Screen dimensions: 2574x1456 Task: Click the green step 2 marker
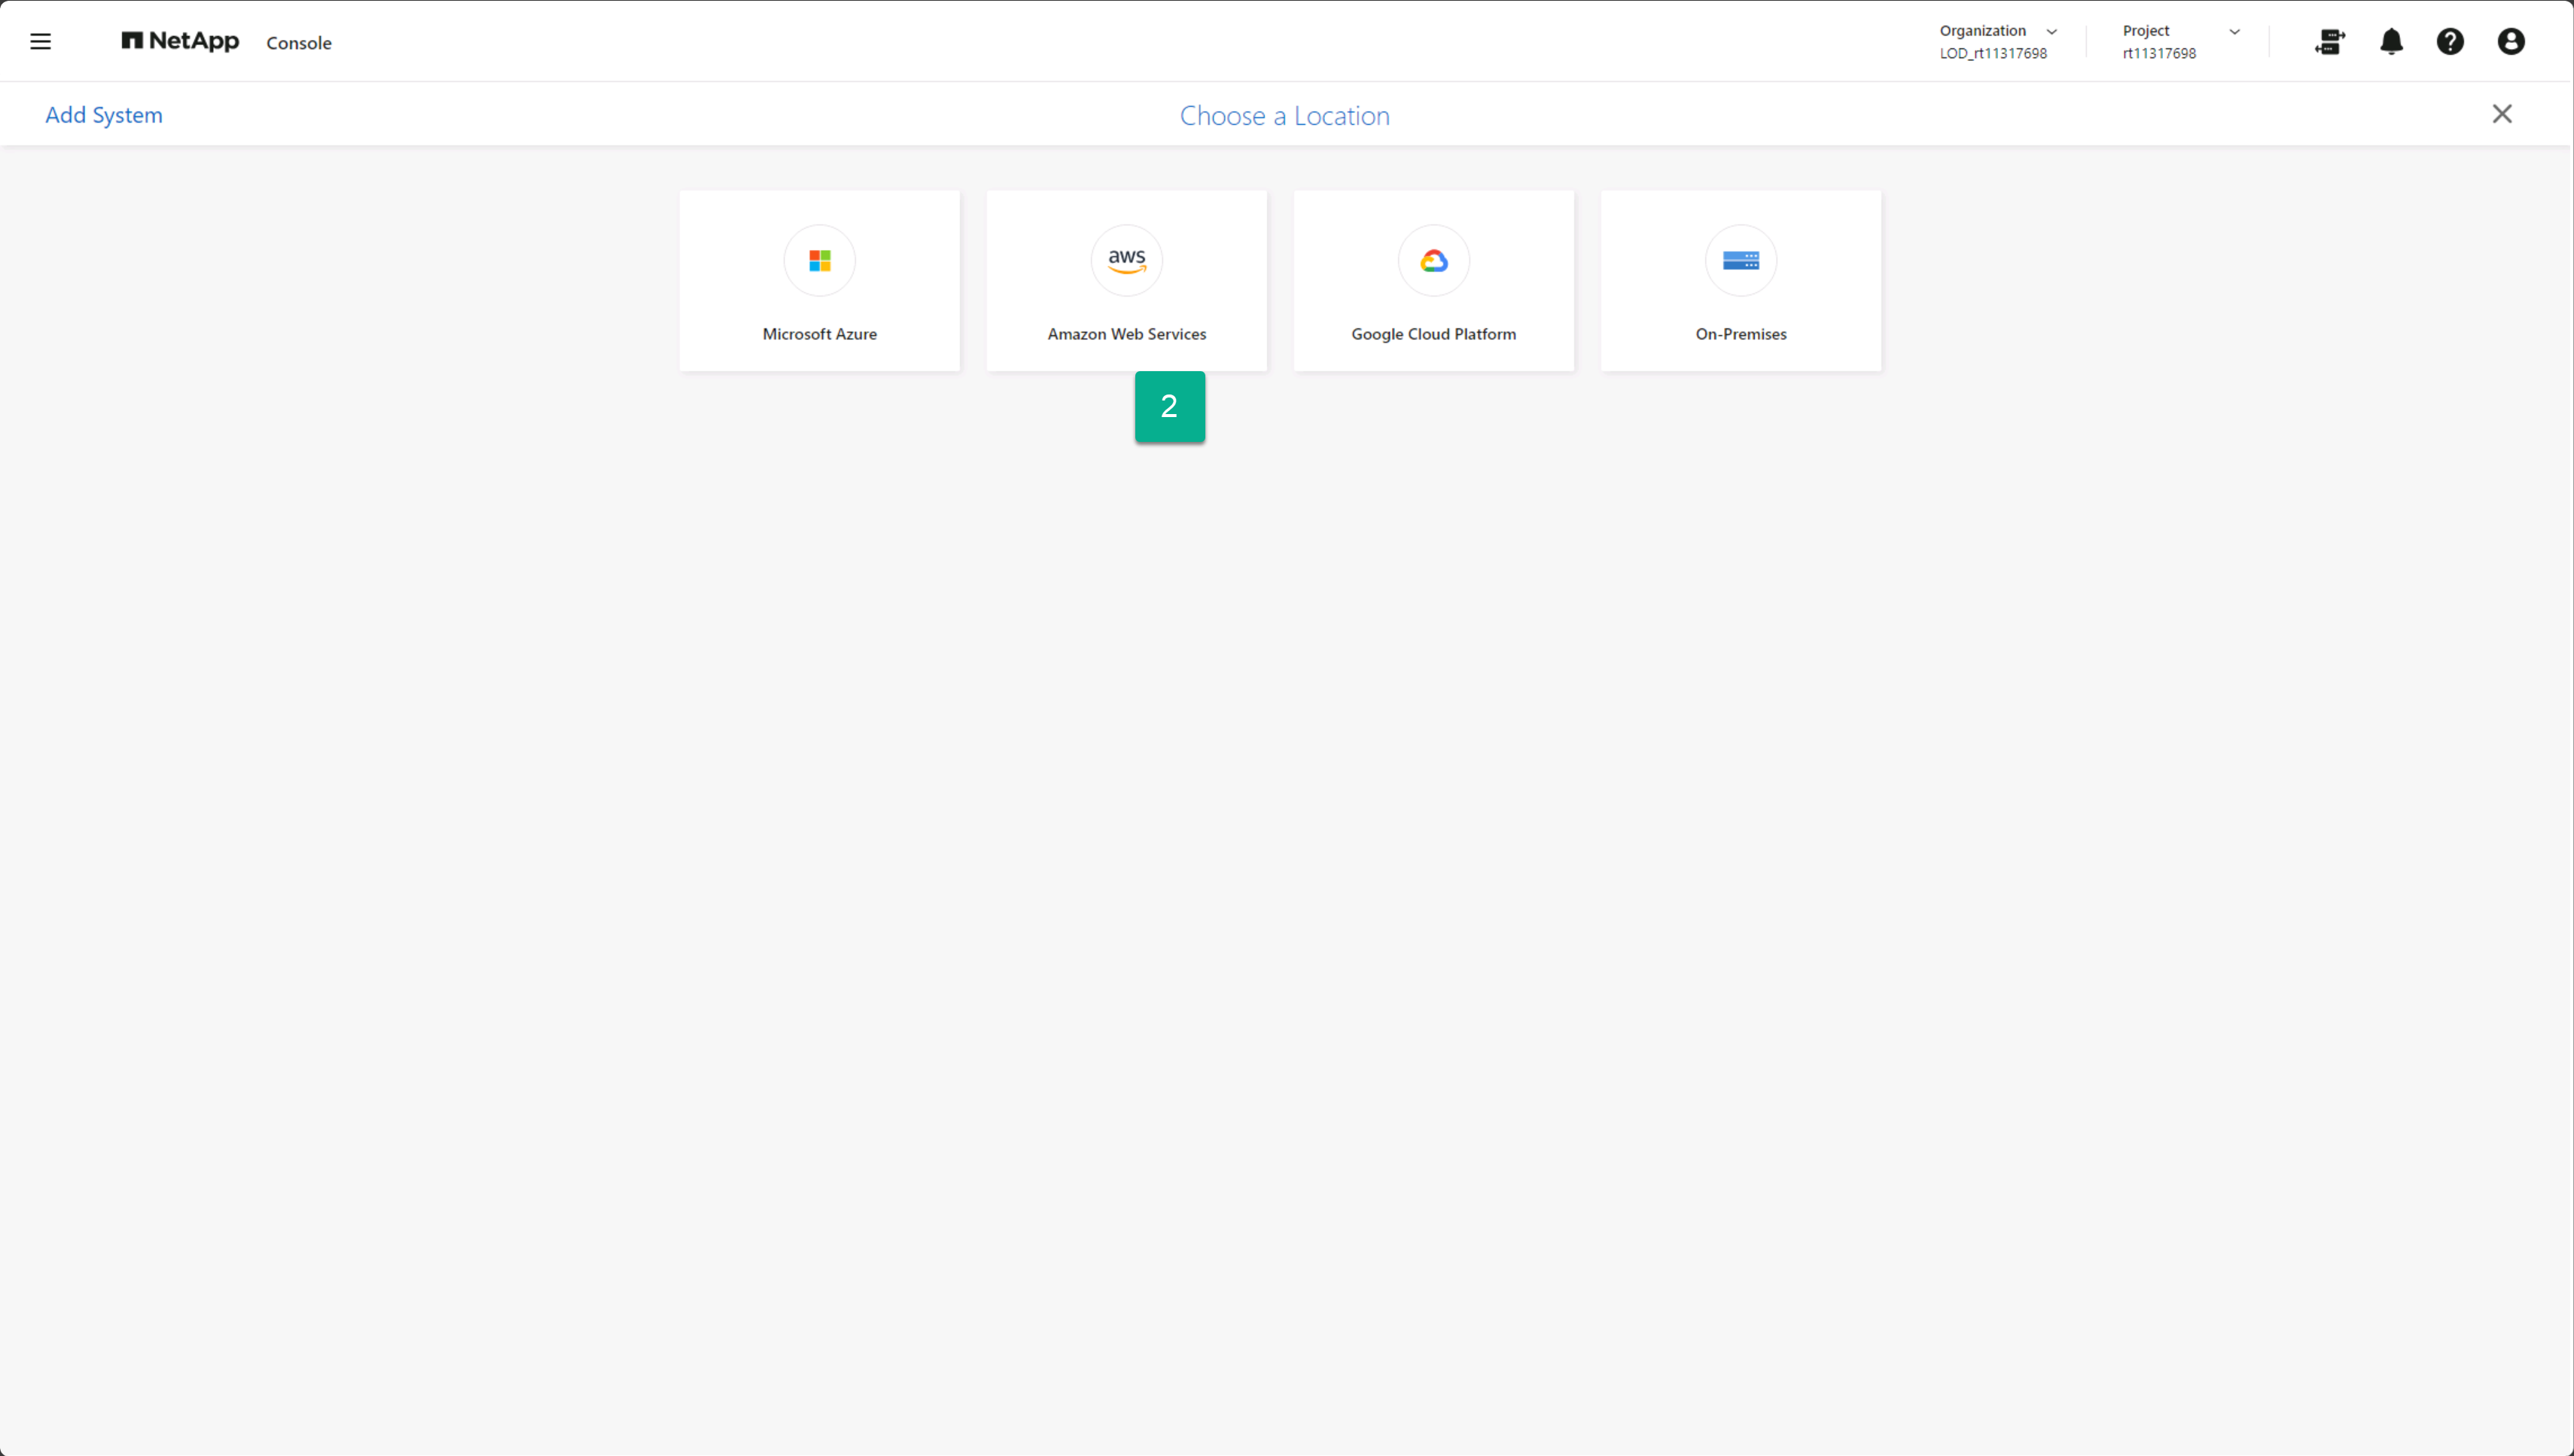point(1169,406)
